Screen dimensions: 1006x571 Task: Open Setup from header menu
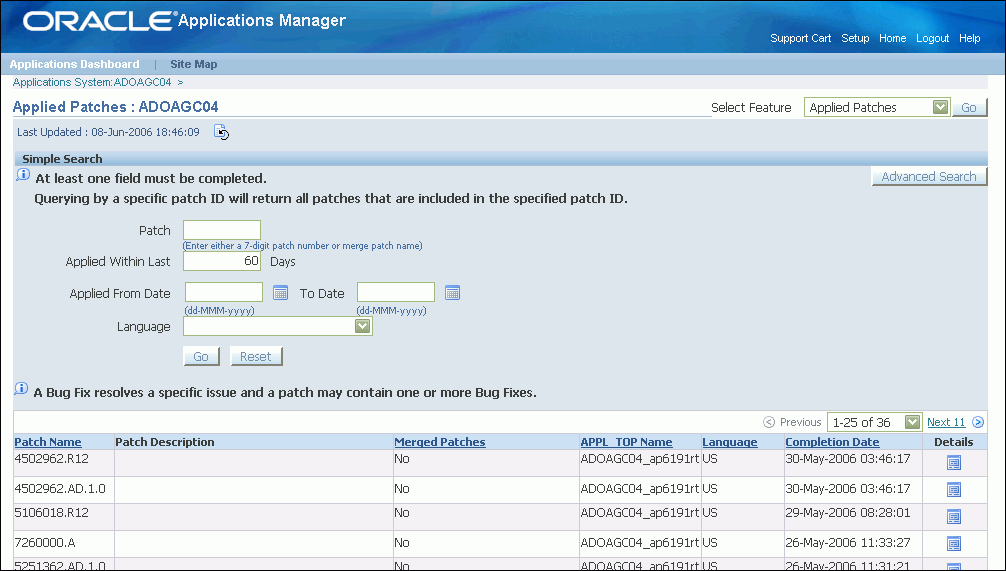click(x=855, y=38)
